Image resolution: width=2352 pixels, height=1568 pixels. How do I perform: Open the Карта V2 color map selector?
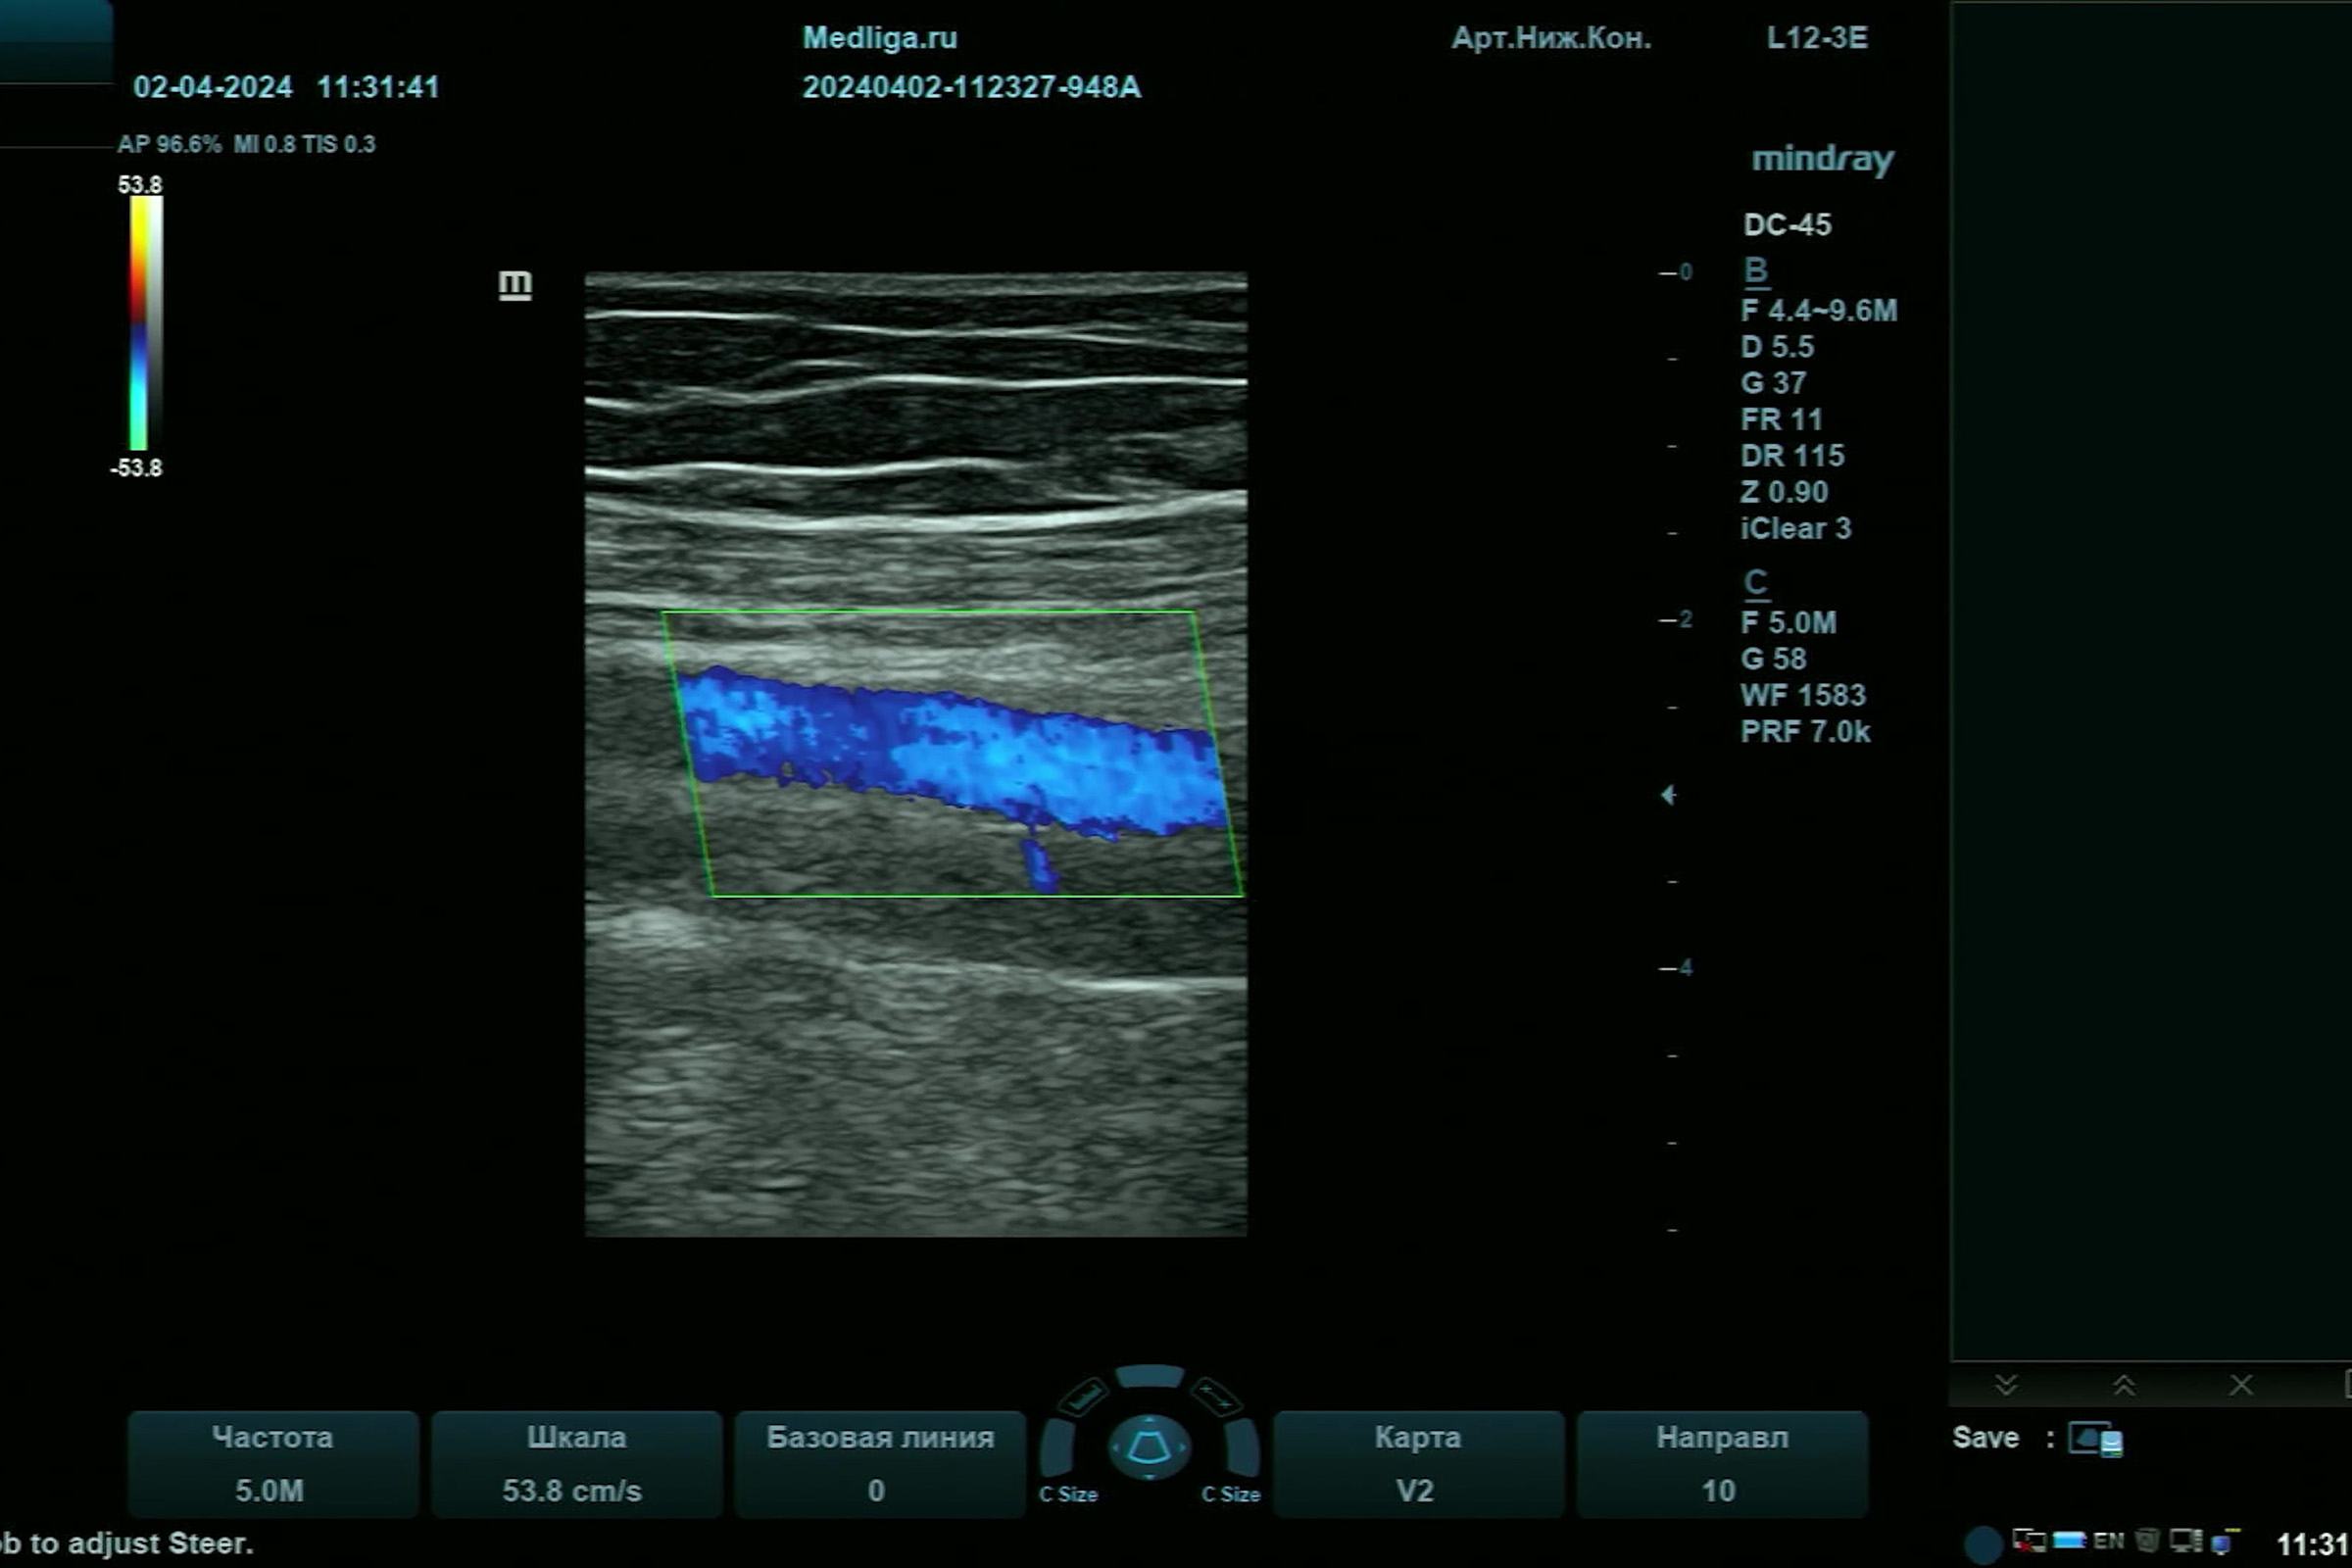1417,1464
